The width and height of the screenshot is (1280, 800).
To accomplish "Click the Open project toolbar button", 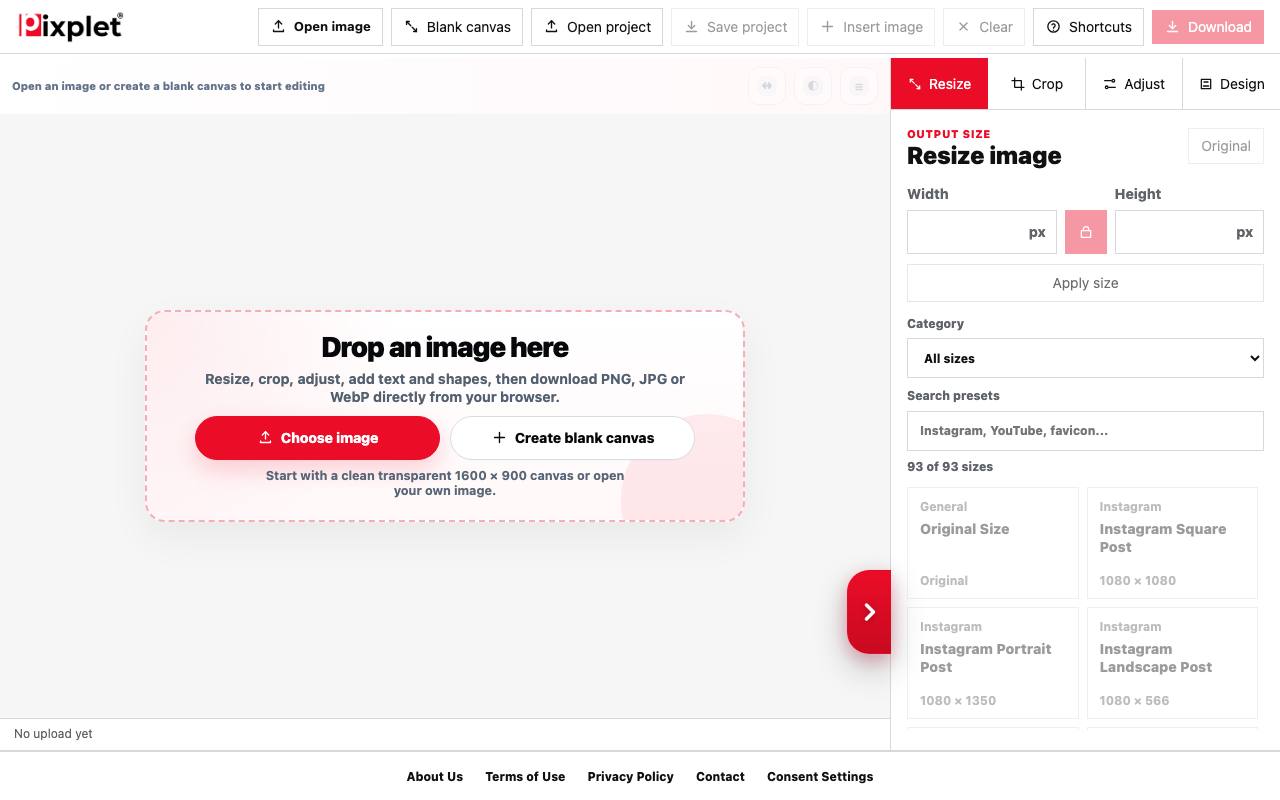I will pyautogui.click(x=597, y=27).
